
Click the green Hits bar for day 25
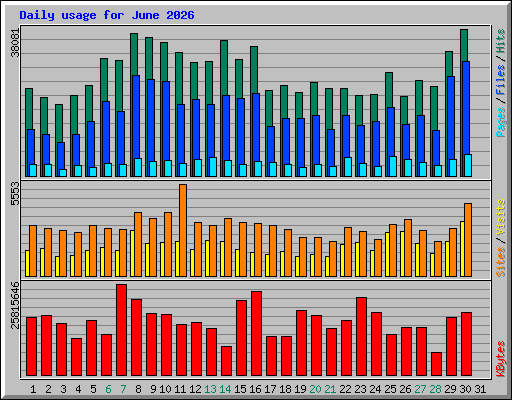point(389,90)
